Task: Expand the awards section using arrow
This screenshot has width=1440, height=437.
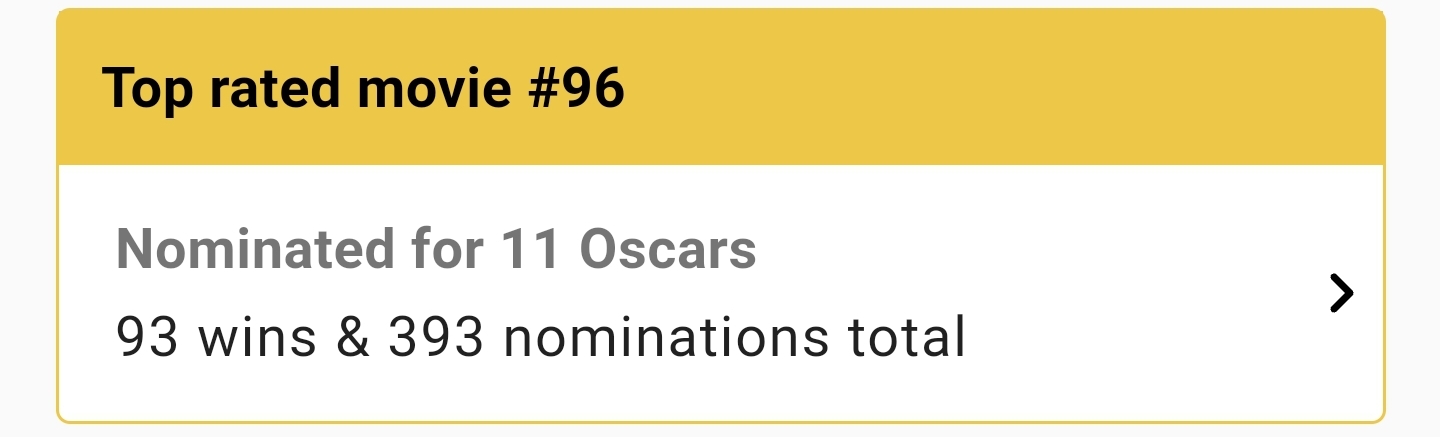Action: (x=1340, y=294)
